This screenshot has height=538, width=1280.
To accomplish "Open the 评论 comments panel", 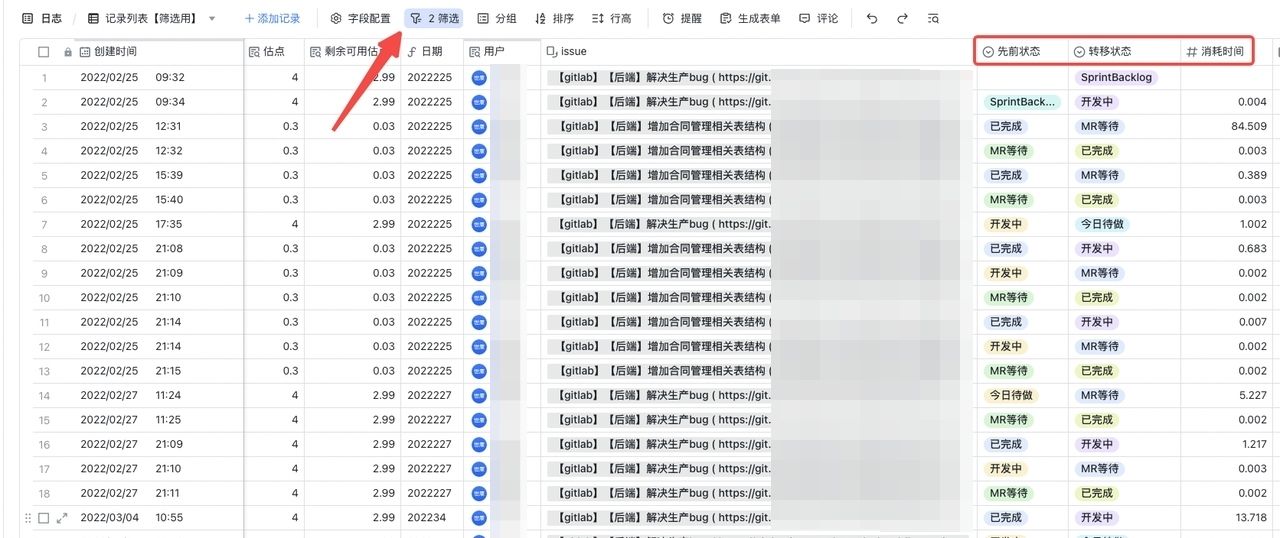I will [818, 18].
